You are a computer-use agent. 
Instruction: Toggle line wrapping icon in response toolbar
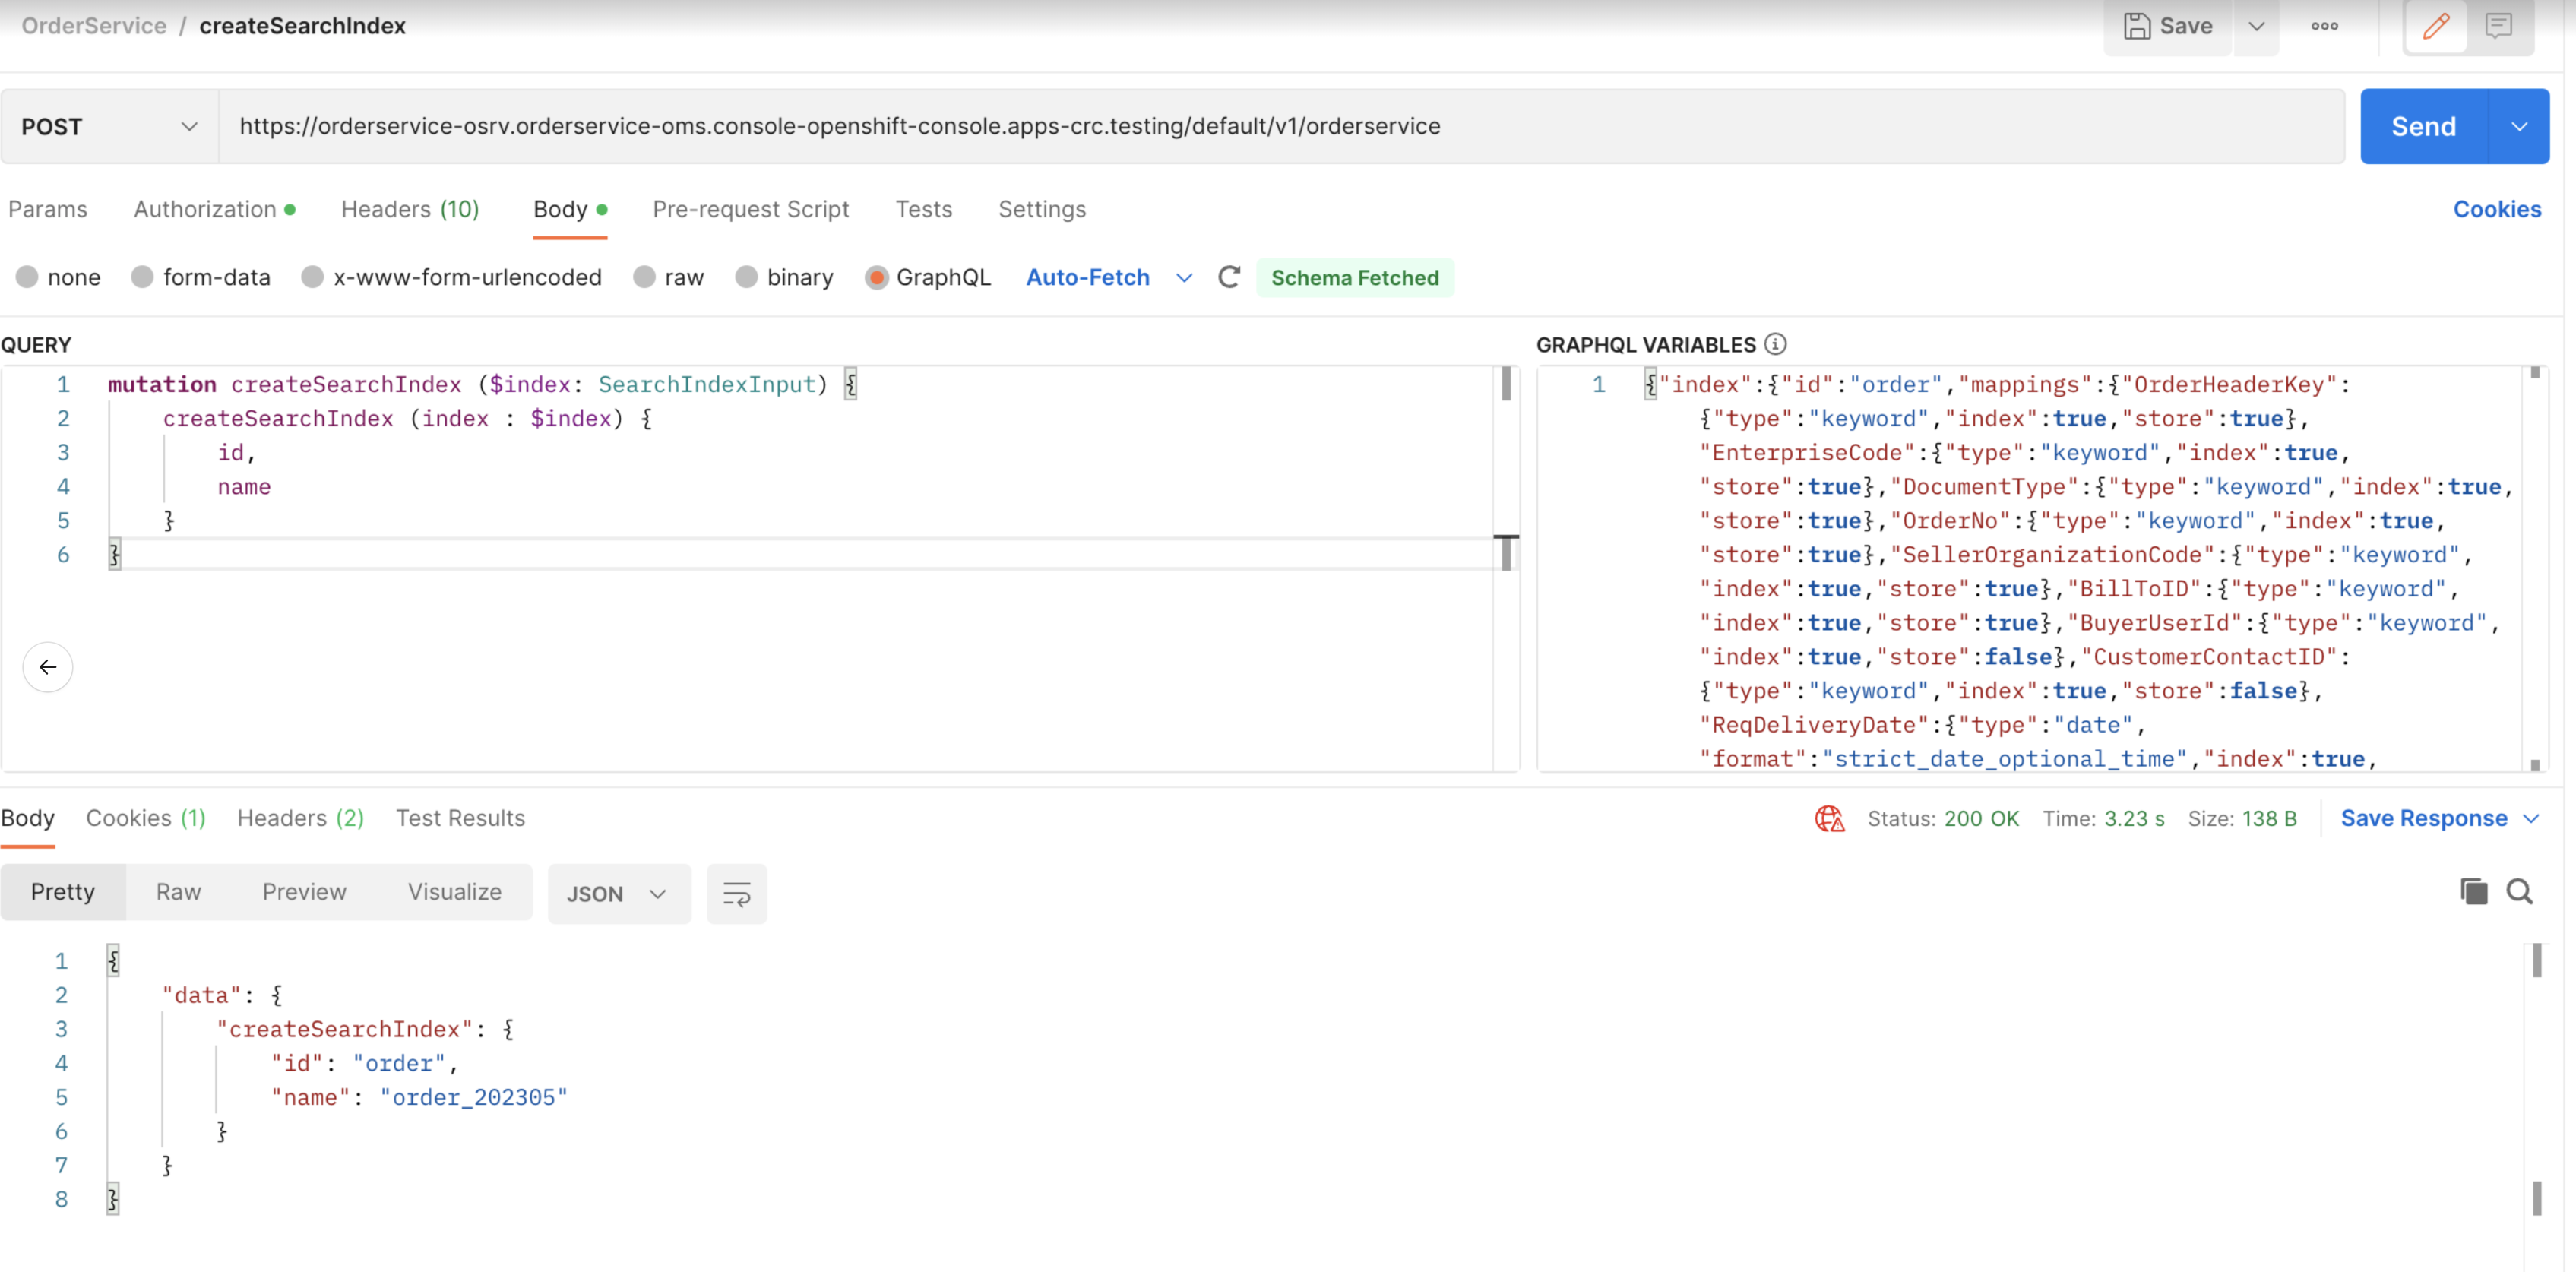(x=736, y=893)
